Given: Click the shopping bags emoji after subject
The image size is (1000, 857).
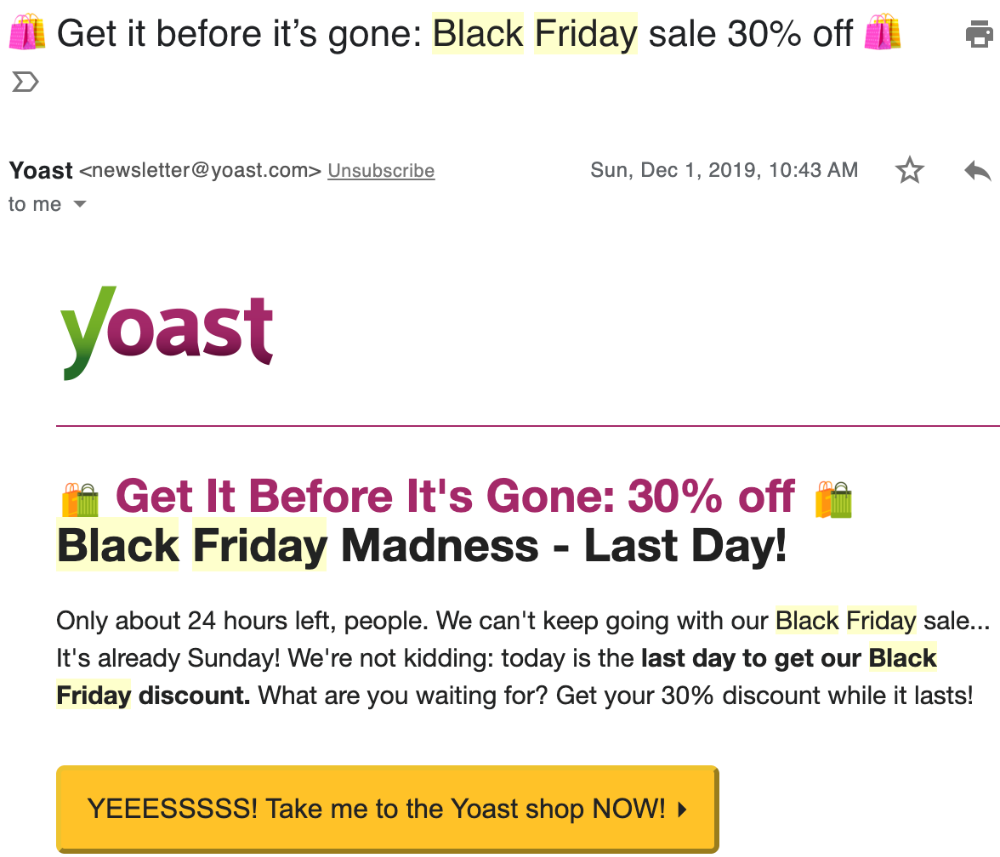Looking at the screenshot, I should [x=882, y=33].
